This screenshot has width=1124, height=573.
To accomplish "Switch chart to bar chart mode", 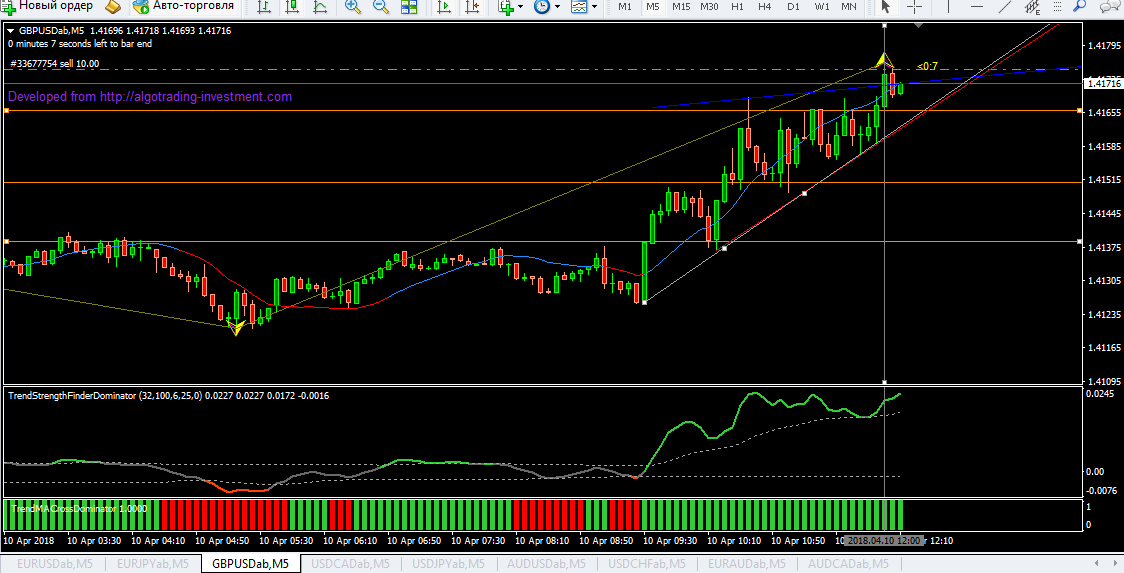I will pos(264,7).
